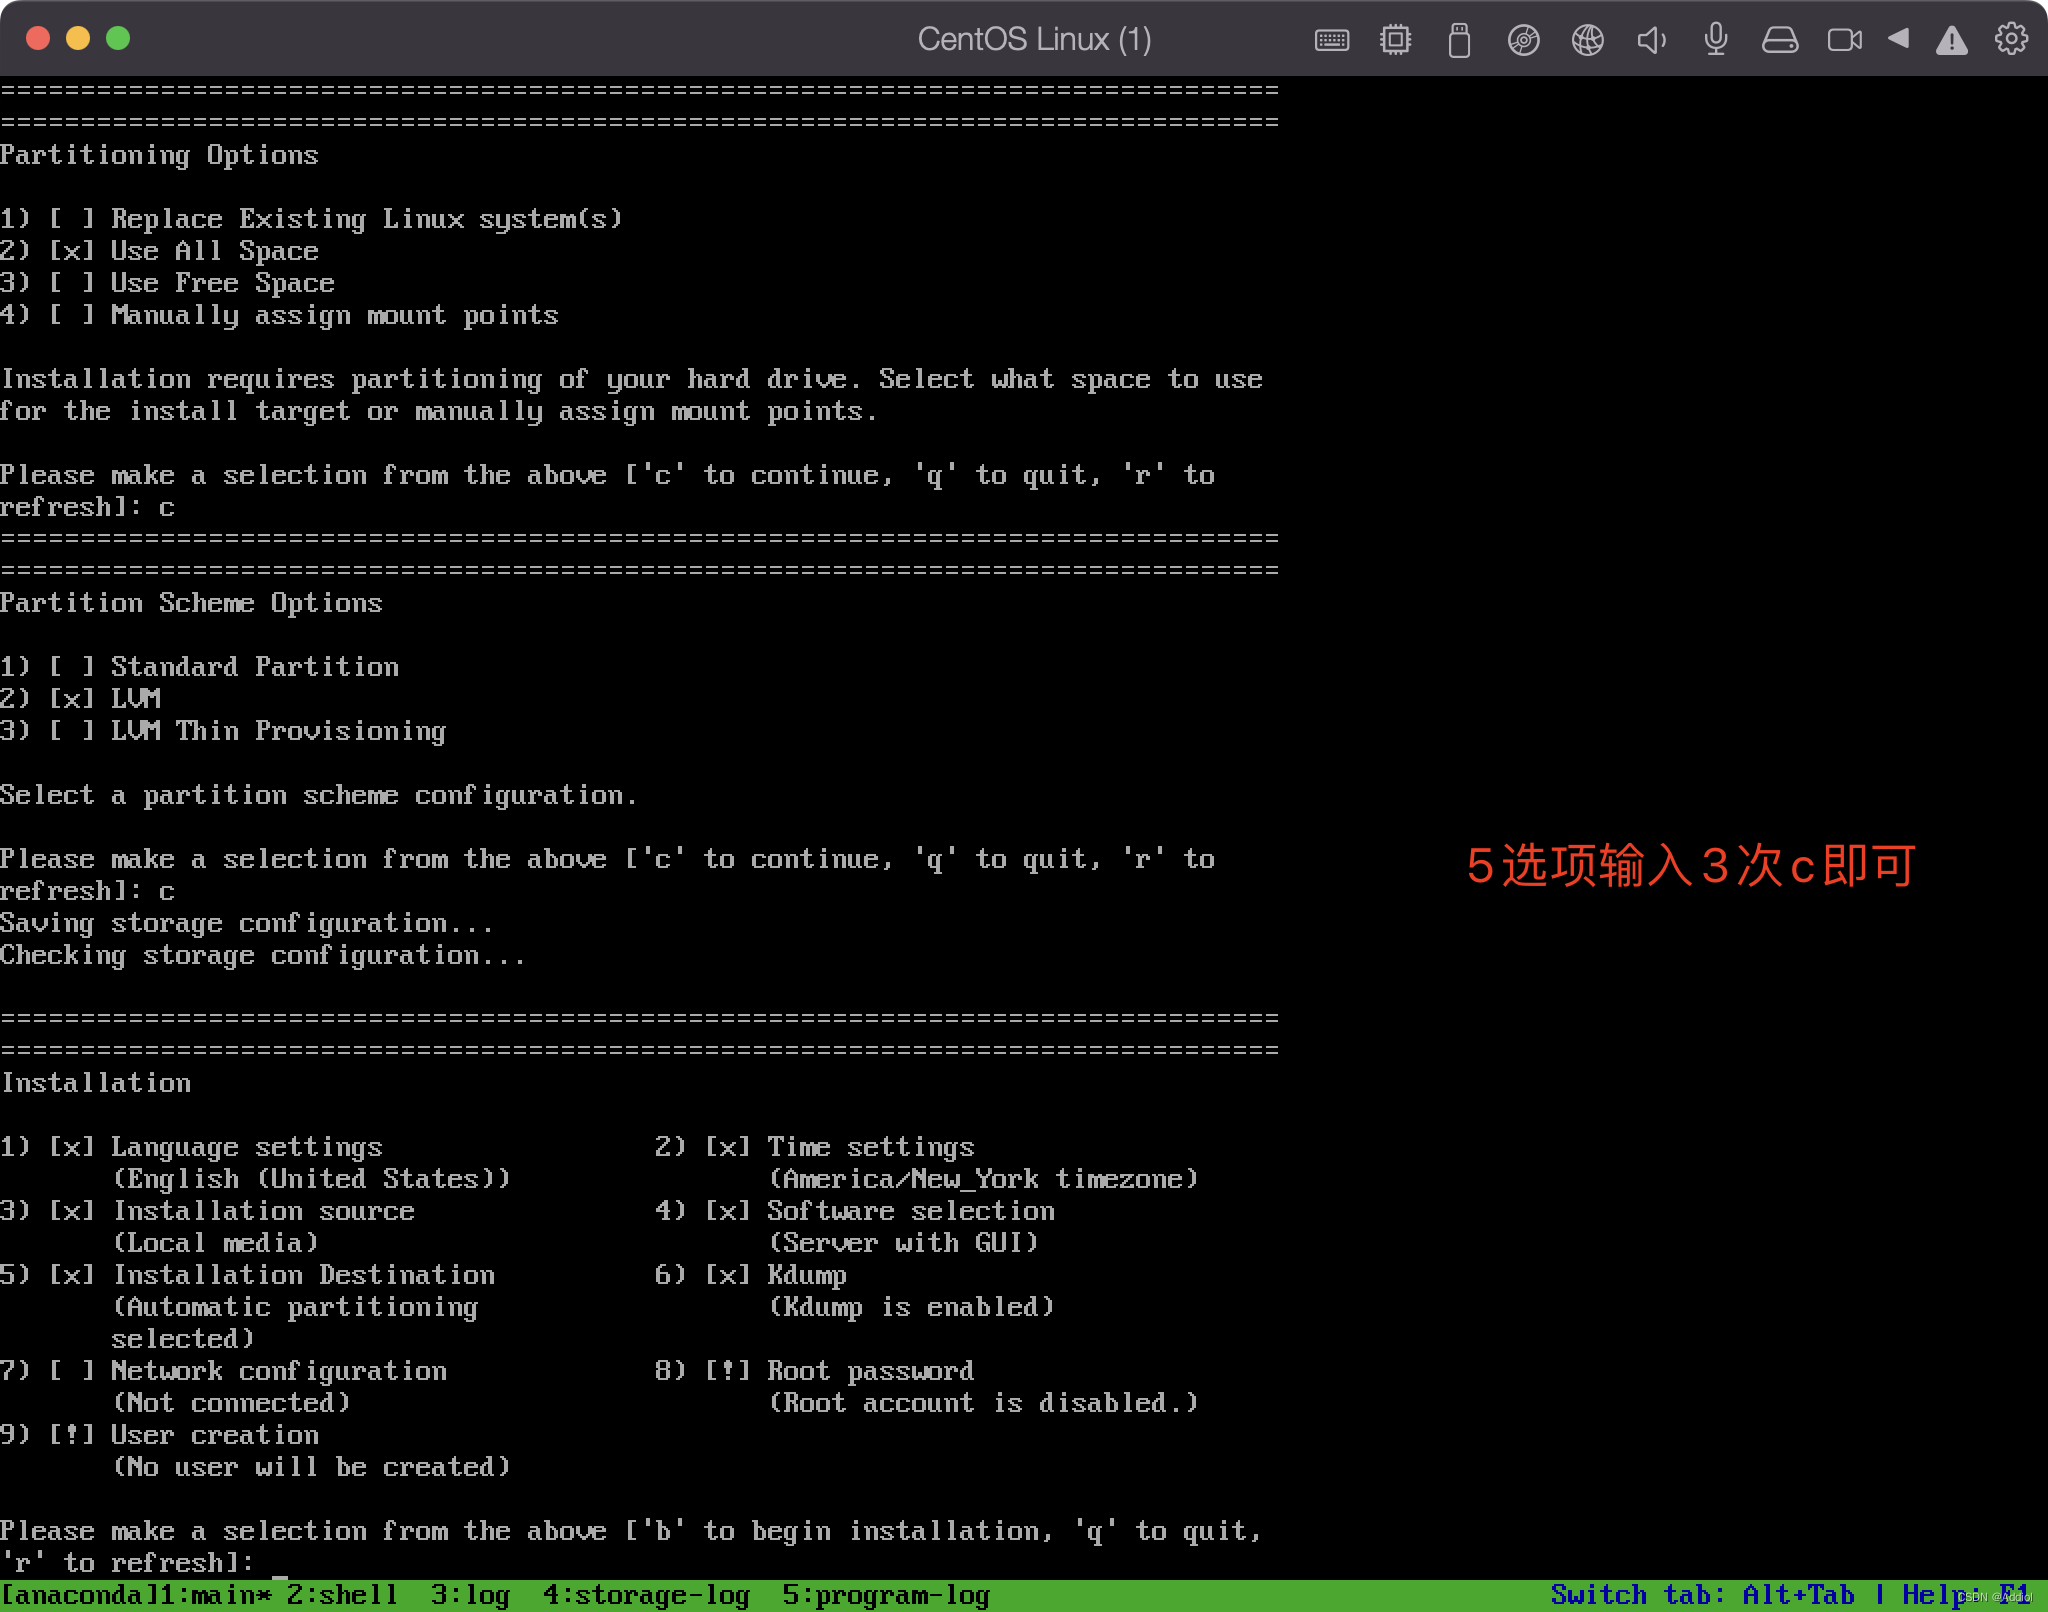Click the Network configuration checkbox
The width and height of the screenshot is (2048, 1612).
coord(71,1371)
